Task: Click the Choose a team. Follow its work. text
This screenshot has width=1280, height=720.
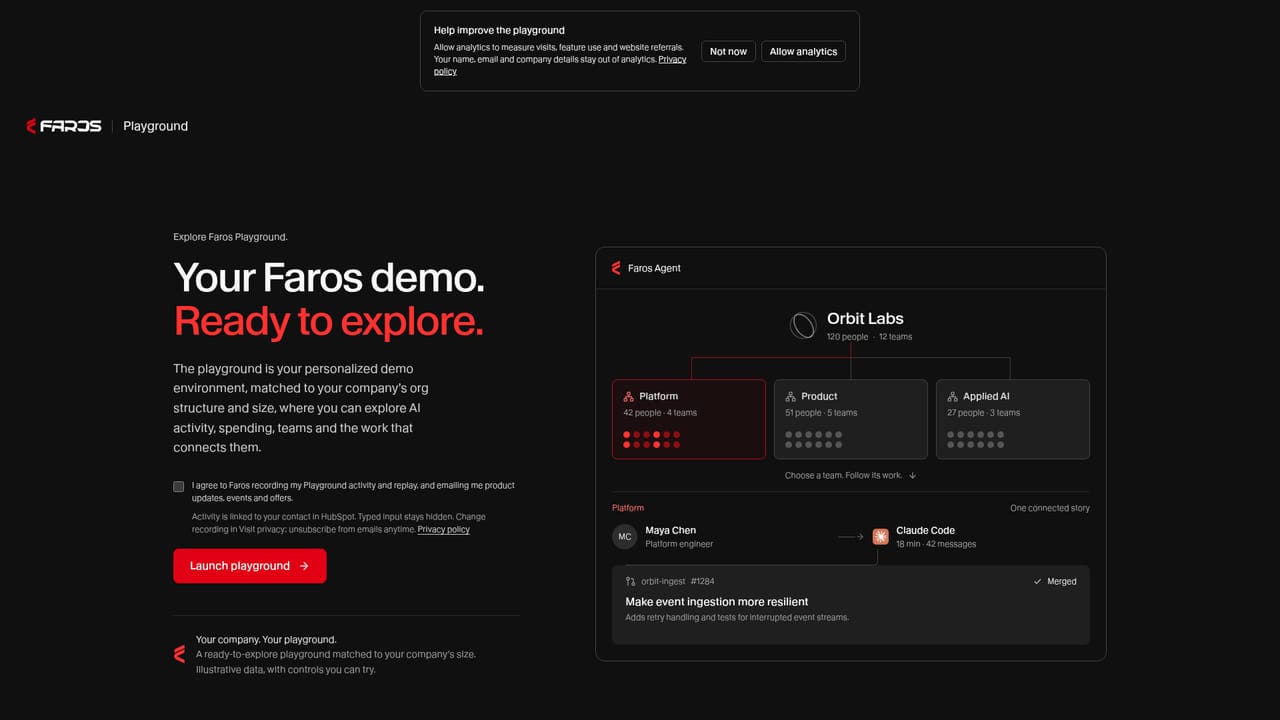Action: click(x=843, y=476)
